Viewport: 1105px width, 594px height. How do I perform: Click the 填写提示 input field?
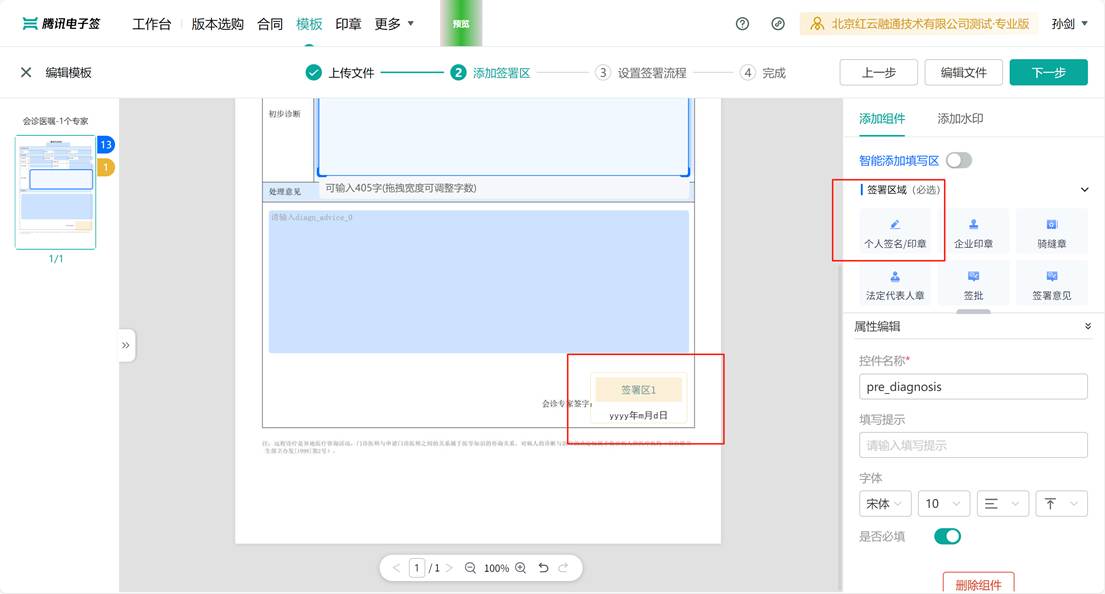tap(972, 446)
